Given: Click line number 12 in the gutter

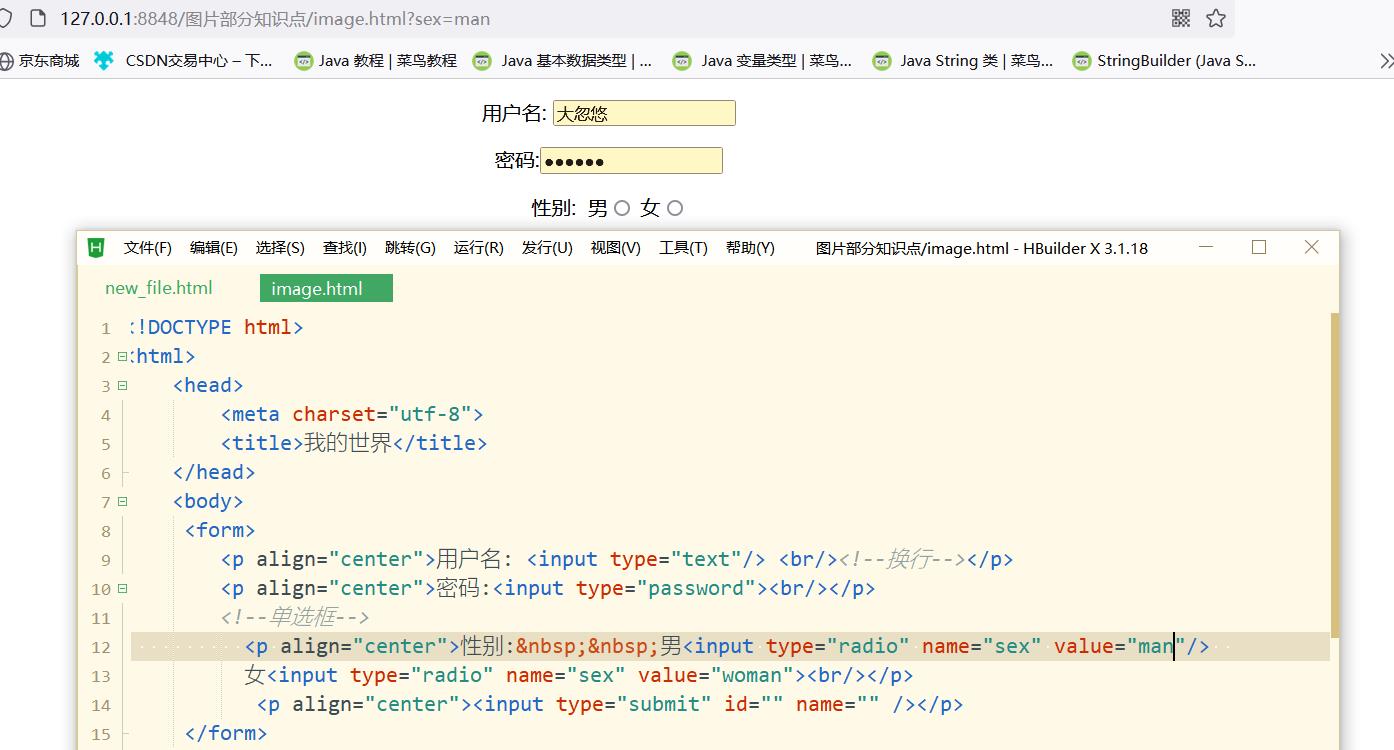Looking at the screenshot, I should [x=100, y=647].
